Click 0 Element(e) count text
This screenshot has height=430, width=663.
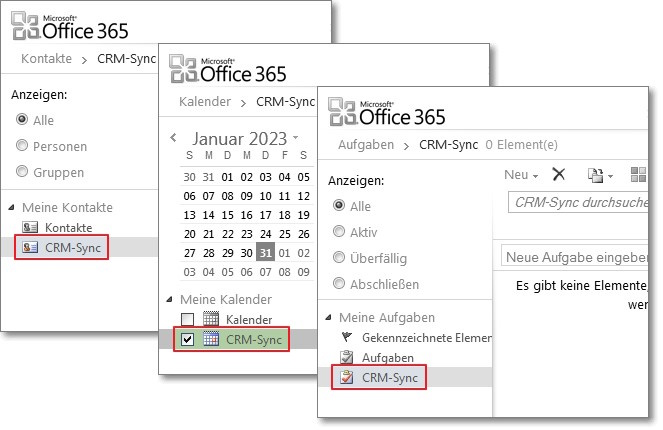[x=521, y=145]
